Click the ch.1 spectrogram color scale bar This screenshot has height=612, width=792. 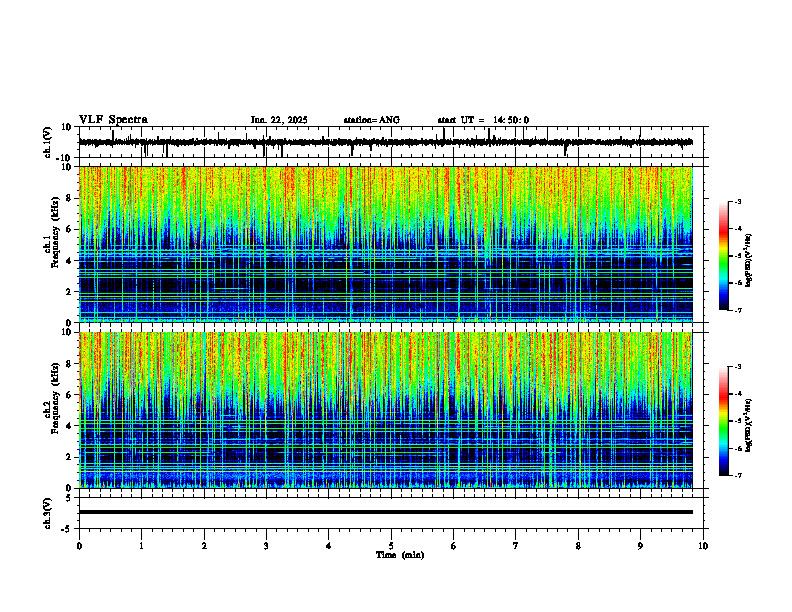tap(723, 256)
